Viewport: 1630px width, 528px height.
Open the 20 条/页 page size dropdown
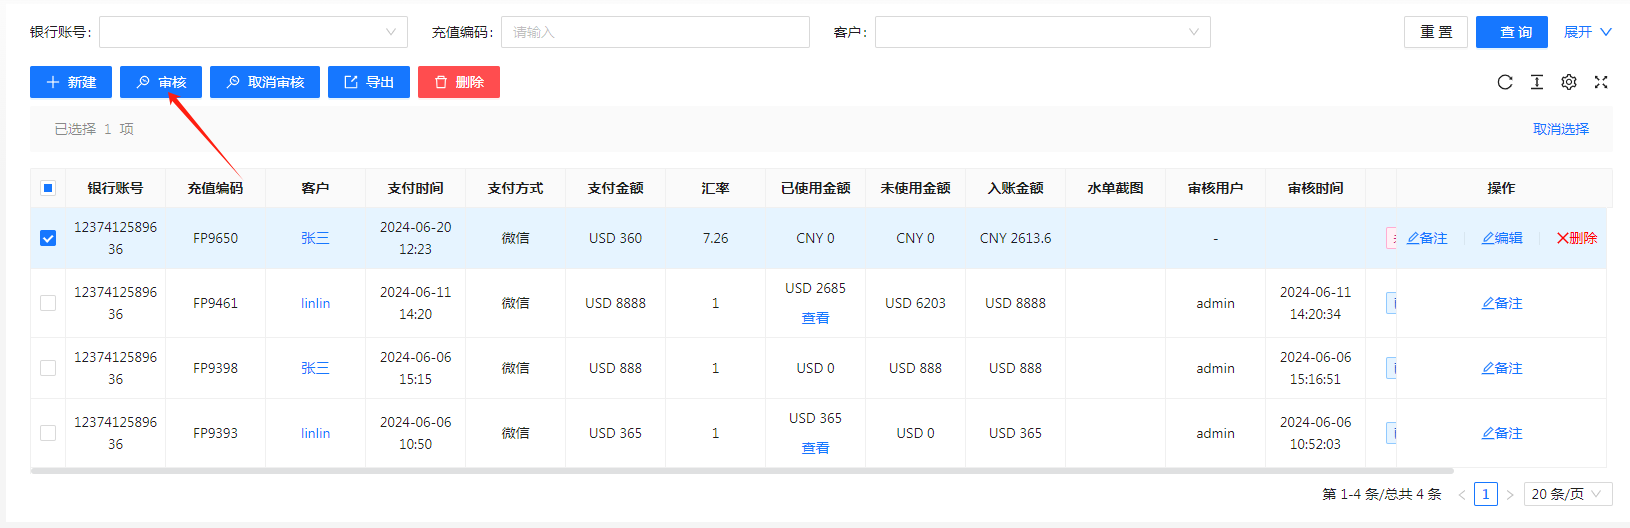pyautogui.click(x=1567, y=494)
